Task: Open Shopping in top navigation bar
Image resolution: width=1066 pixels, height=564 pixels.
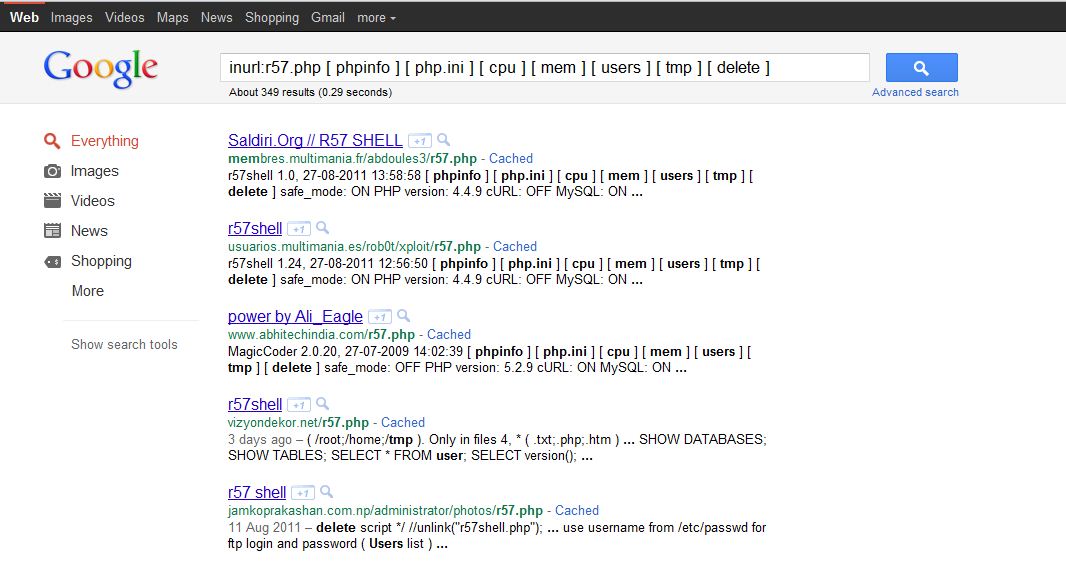Action: click(x=272, y=18)
